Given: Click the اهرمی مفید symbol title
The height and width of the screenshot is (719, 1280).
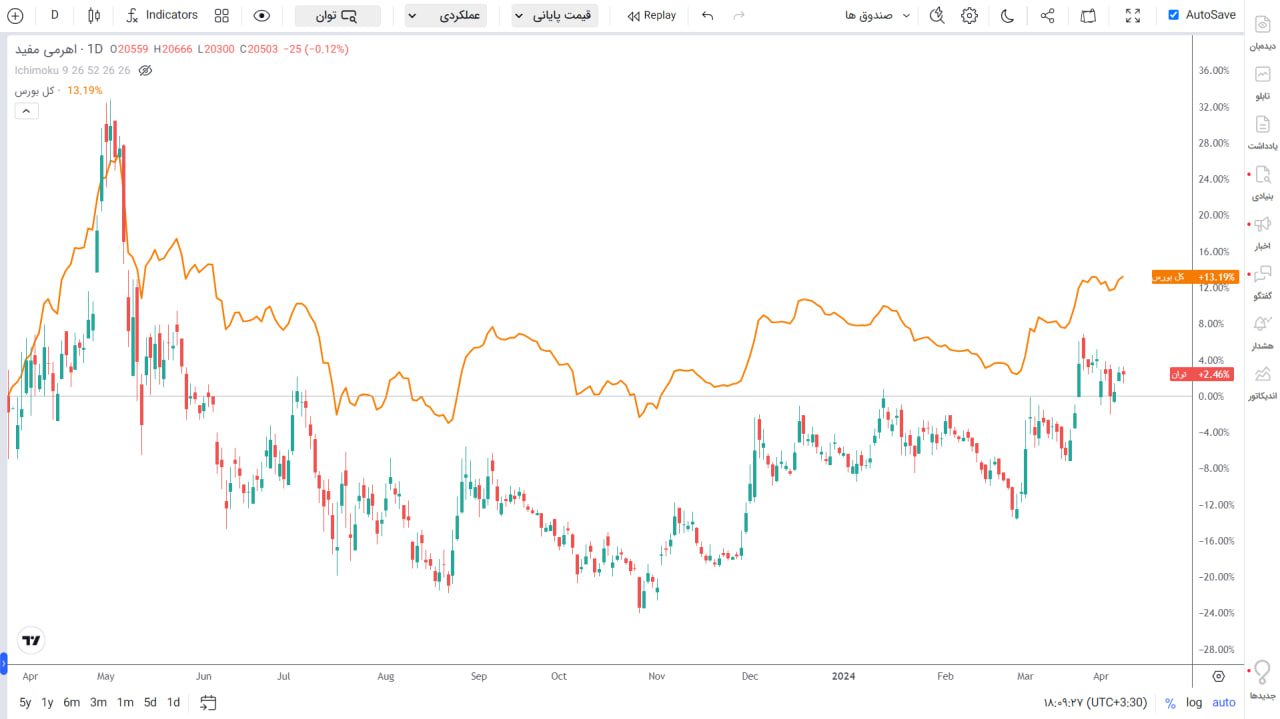Looking at the screenshot, I should [x=48, y=49].
